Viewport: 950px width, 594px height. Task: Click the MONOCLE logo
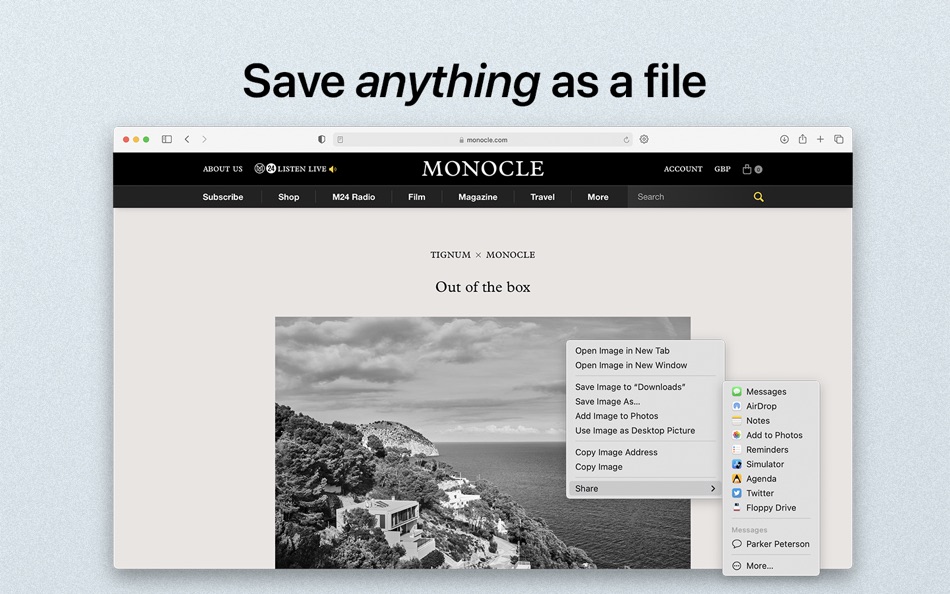[483, 169]
